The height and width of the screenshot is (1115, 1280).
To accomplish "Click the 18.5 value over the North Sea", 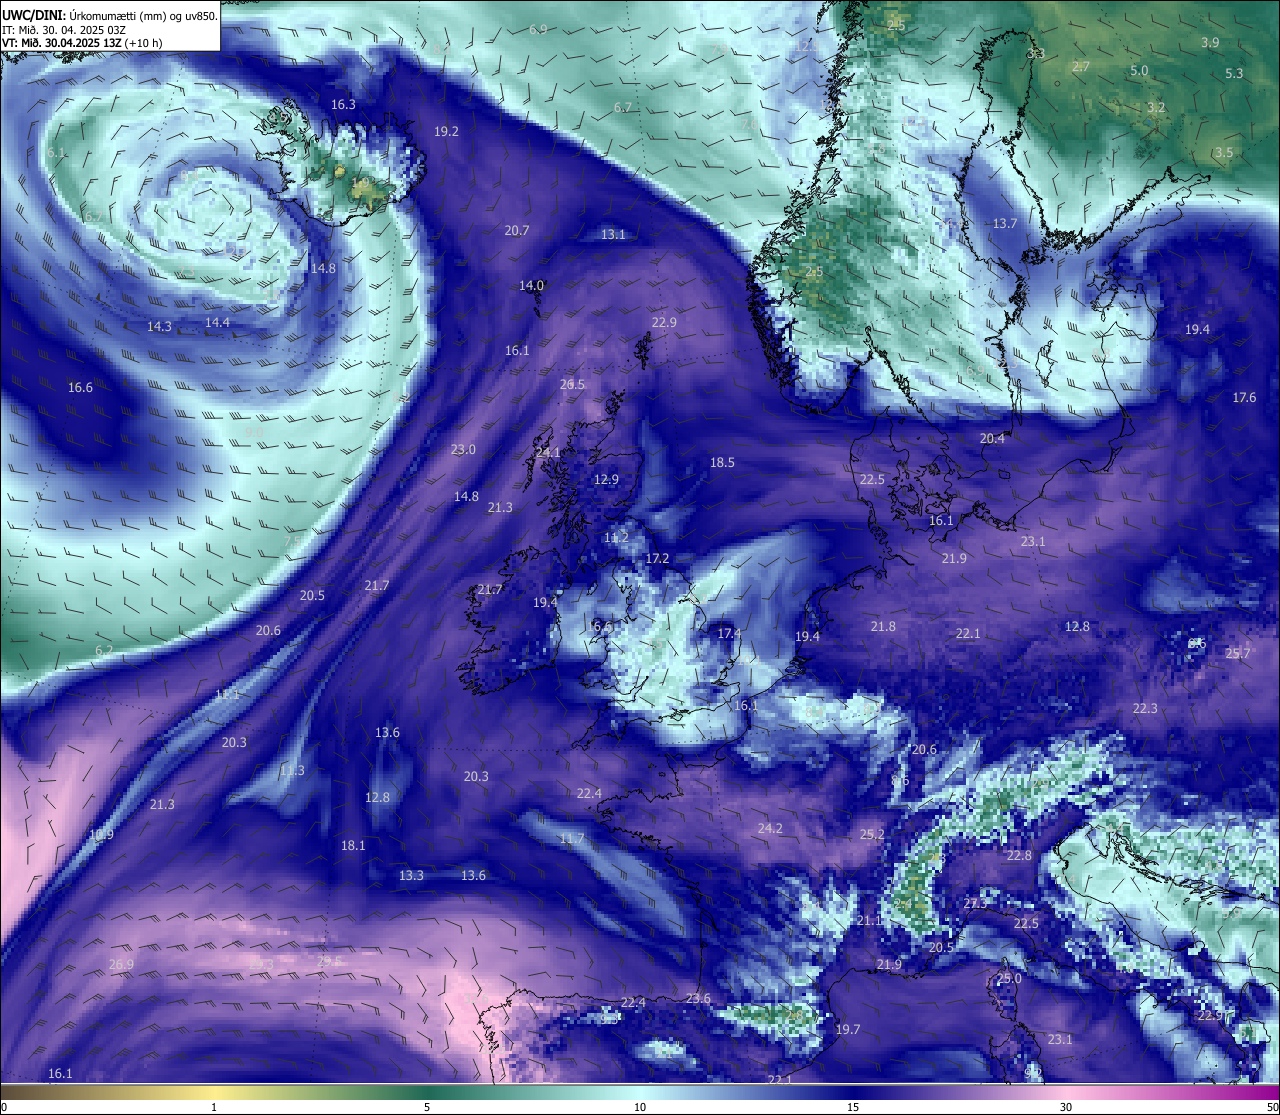I will coord(722,462).
